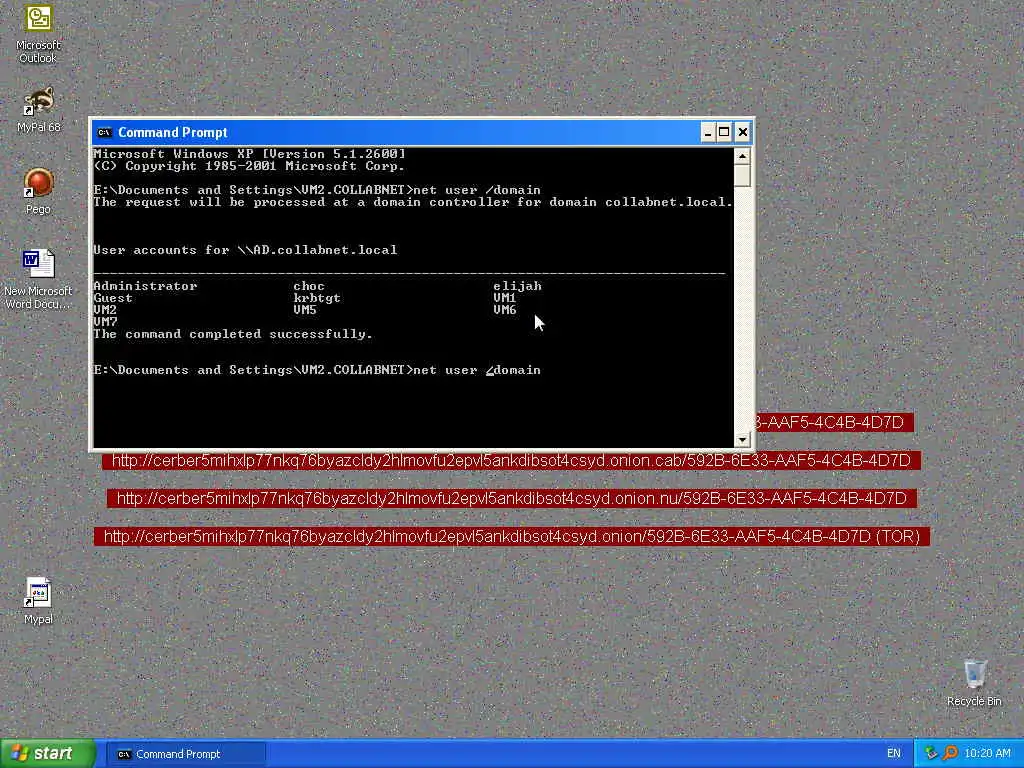
Task: Open the Microsoft Outlook desktop icon
Action: coord(38,34)
